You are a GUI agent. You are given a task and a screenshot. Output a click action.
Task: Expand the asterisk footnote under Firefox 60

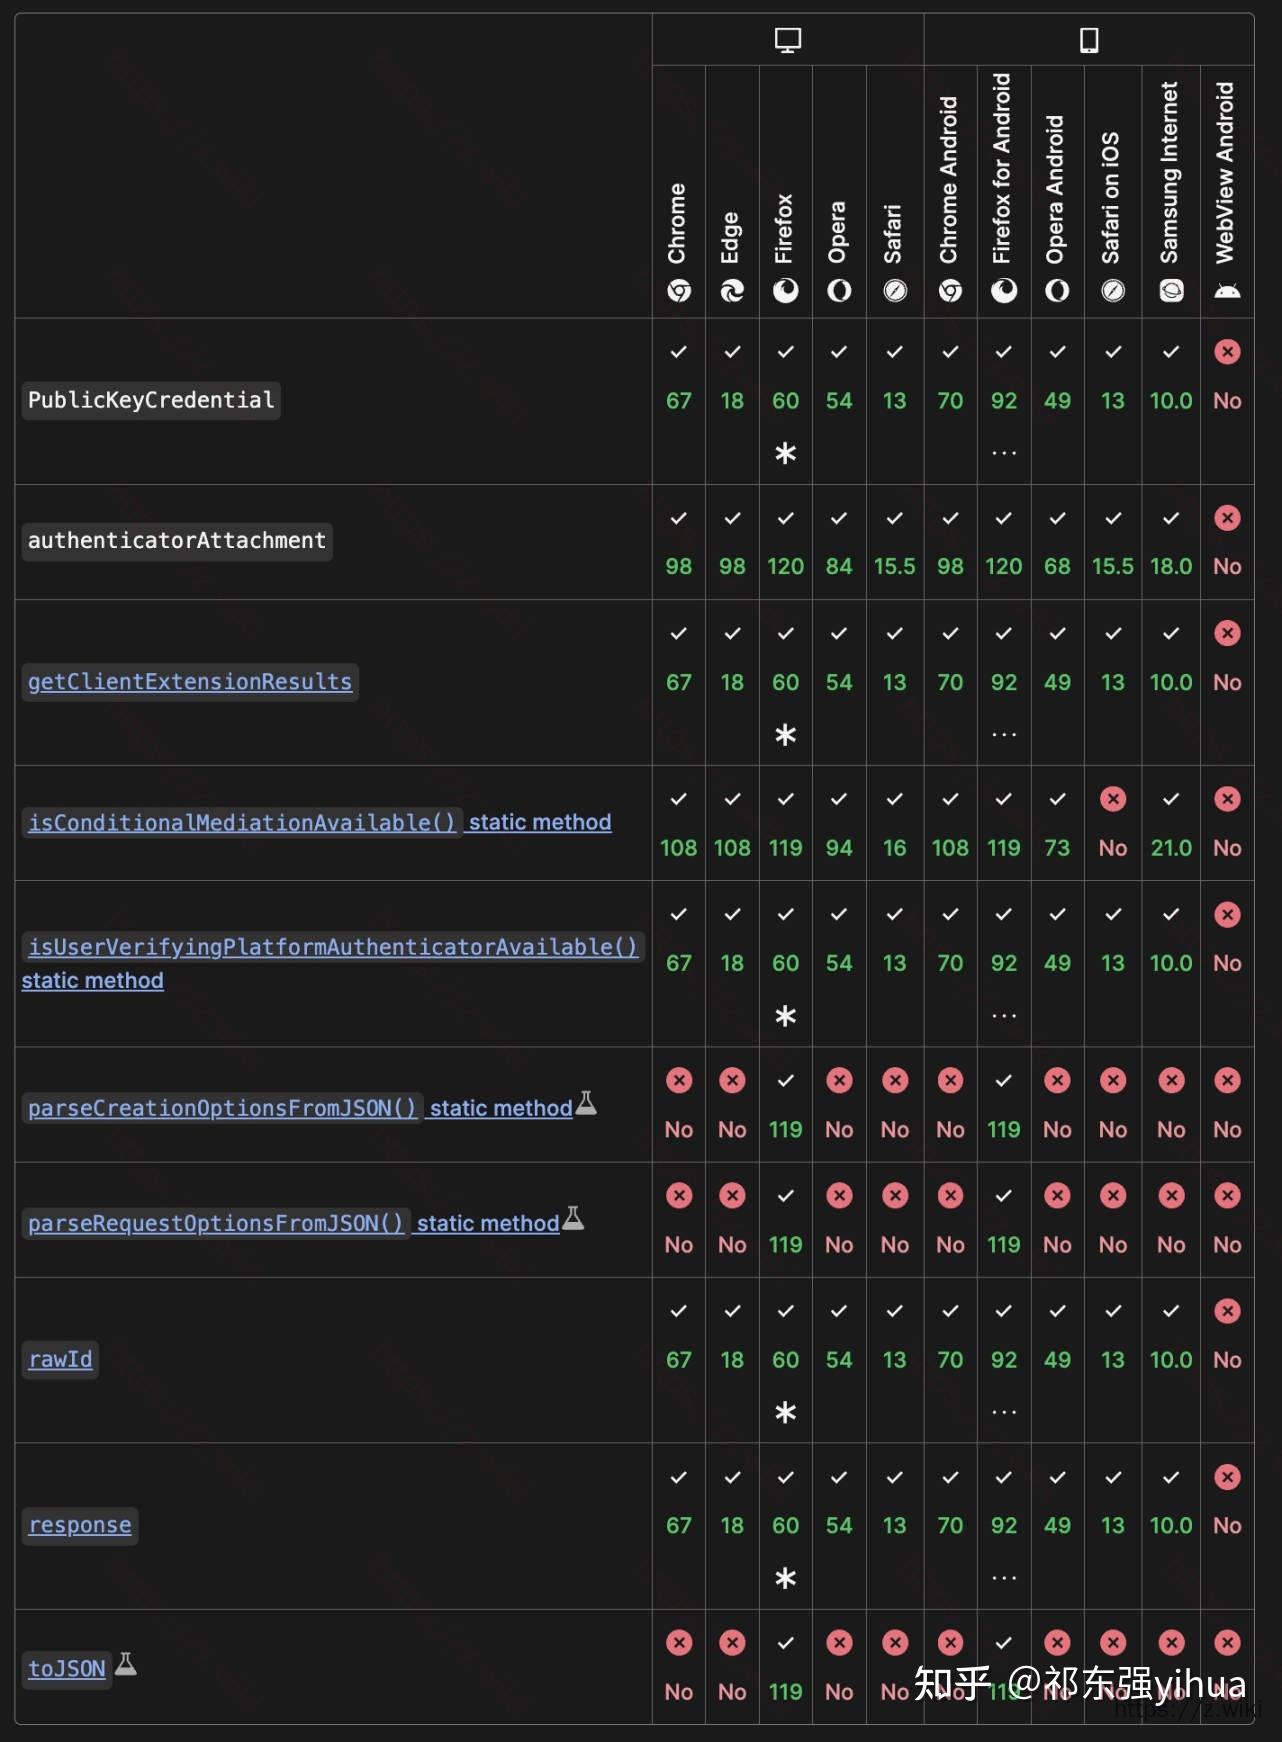[786, 452]
